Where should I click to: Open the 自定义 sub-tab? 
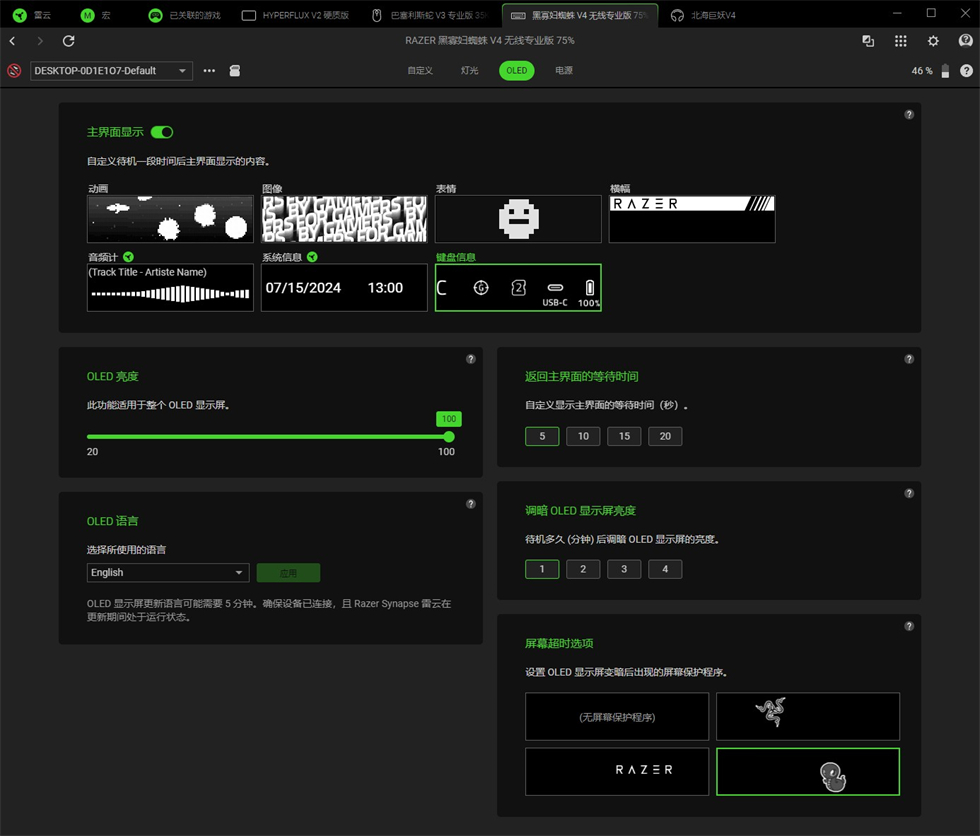420,71
